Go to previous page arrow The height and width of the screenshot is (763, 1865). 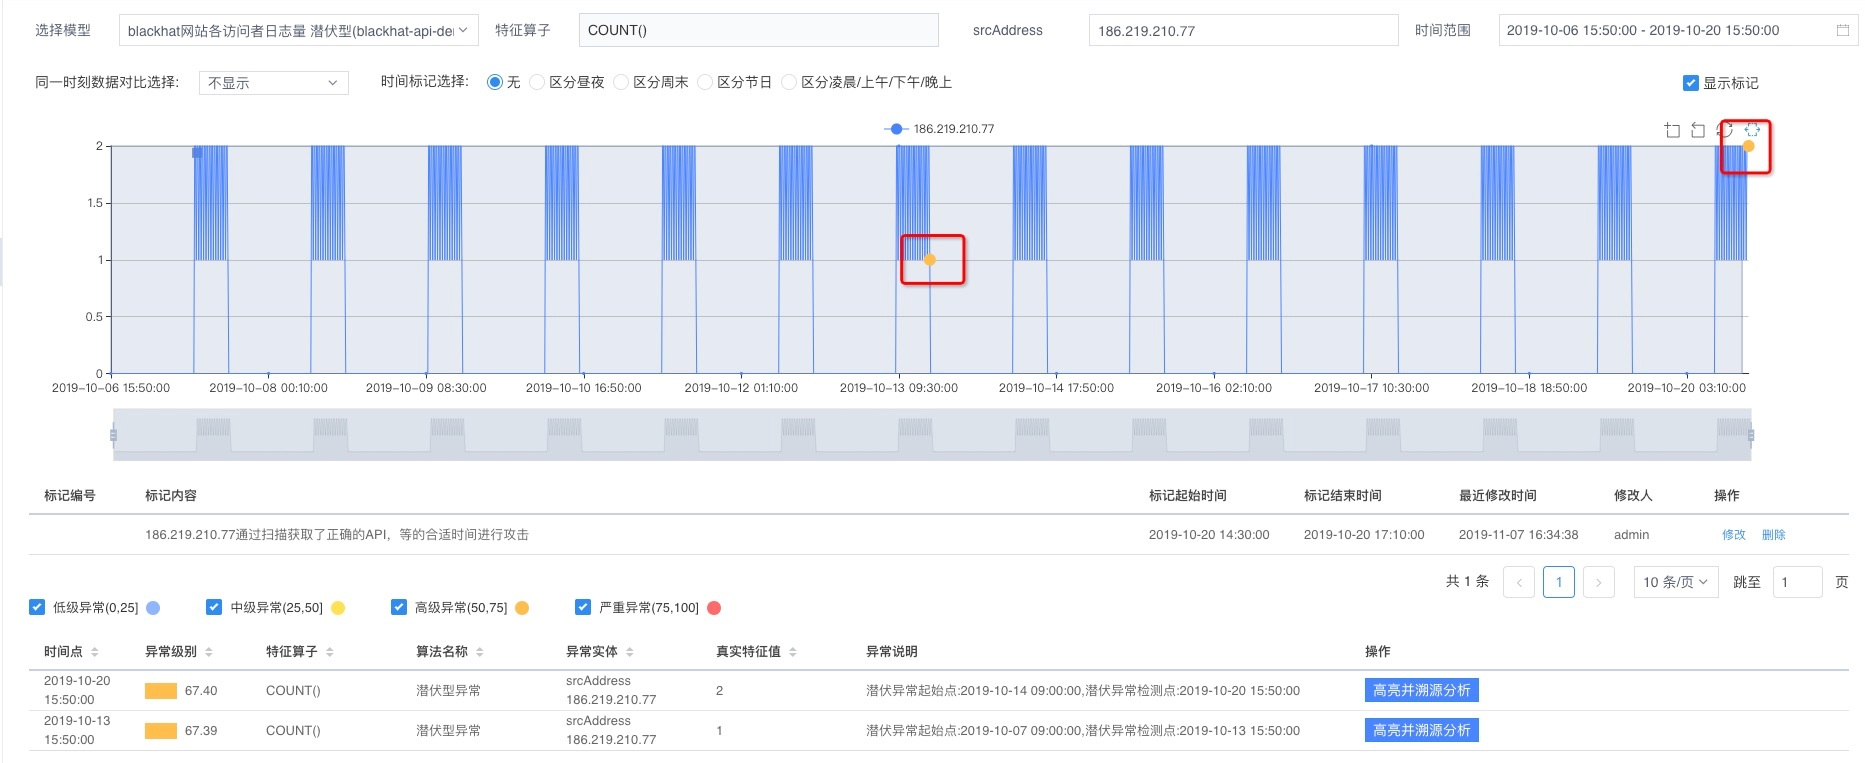pyautogui.click(x=1519, y=582)
